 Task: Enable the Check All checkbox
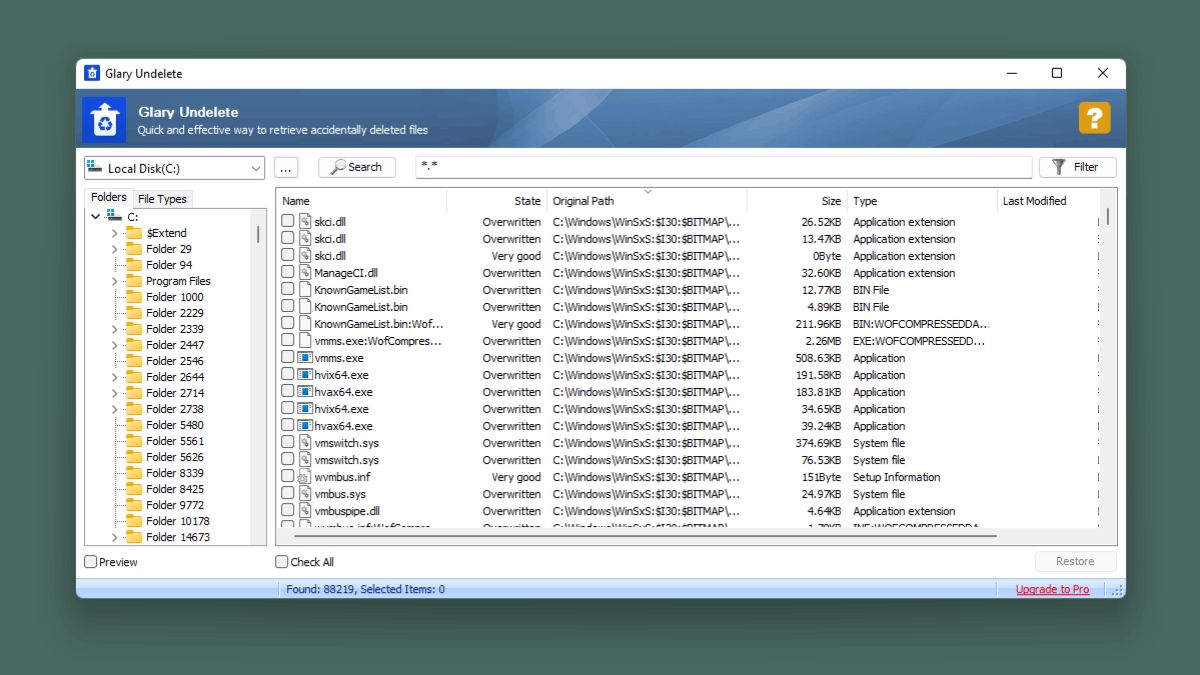[x=282, y=562]
